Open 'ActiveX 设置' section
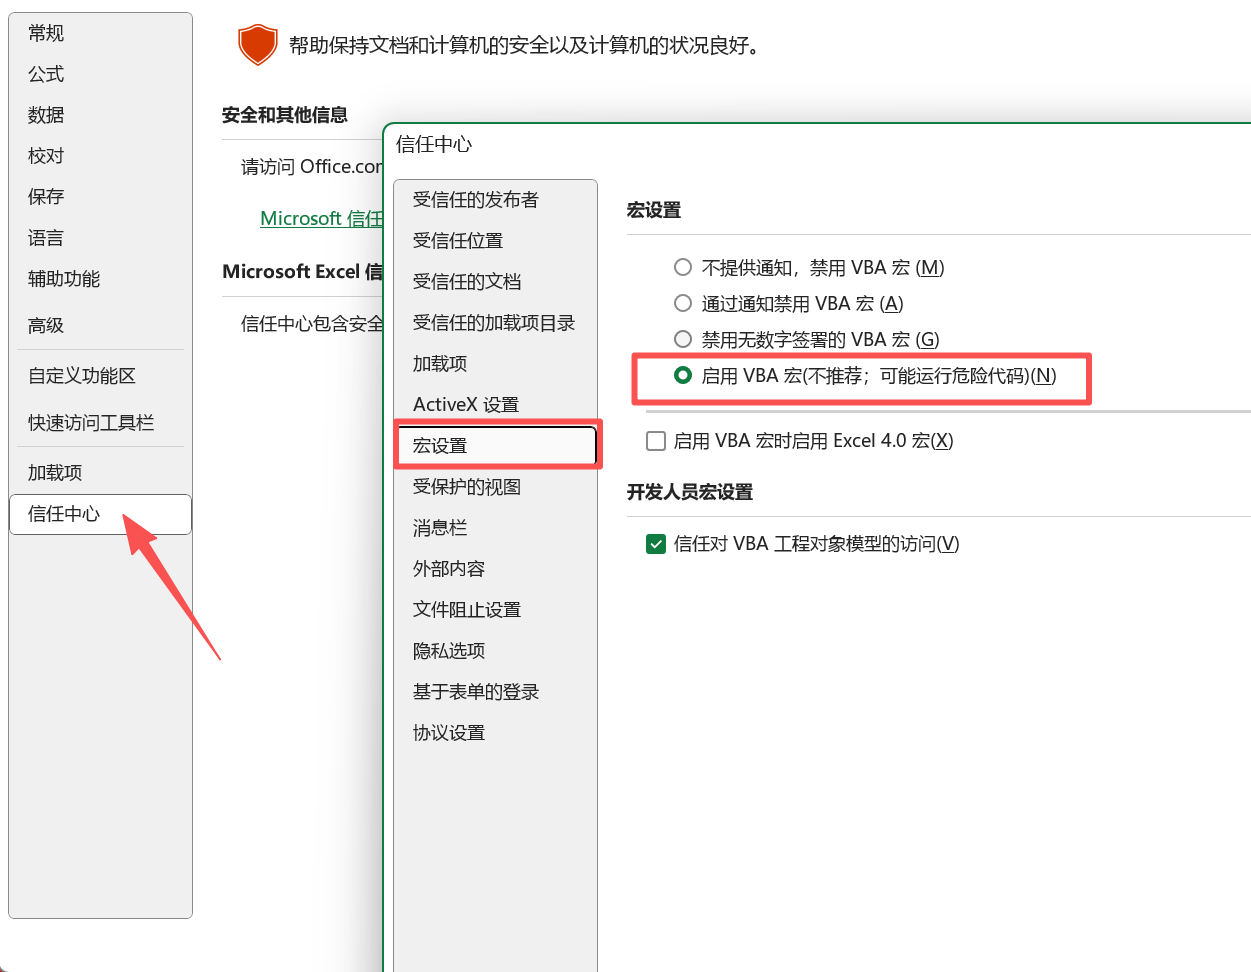 [x=466, y=405]
